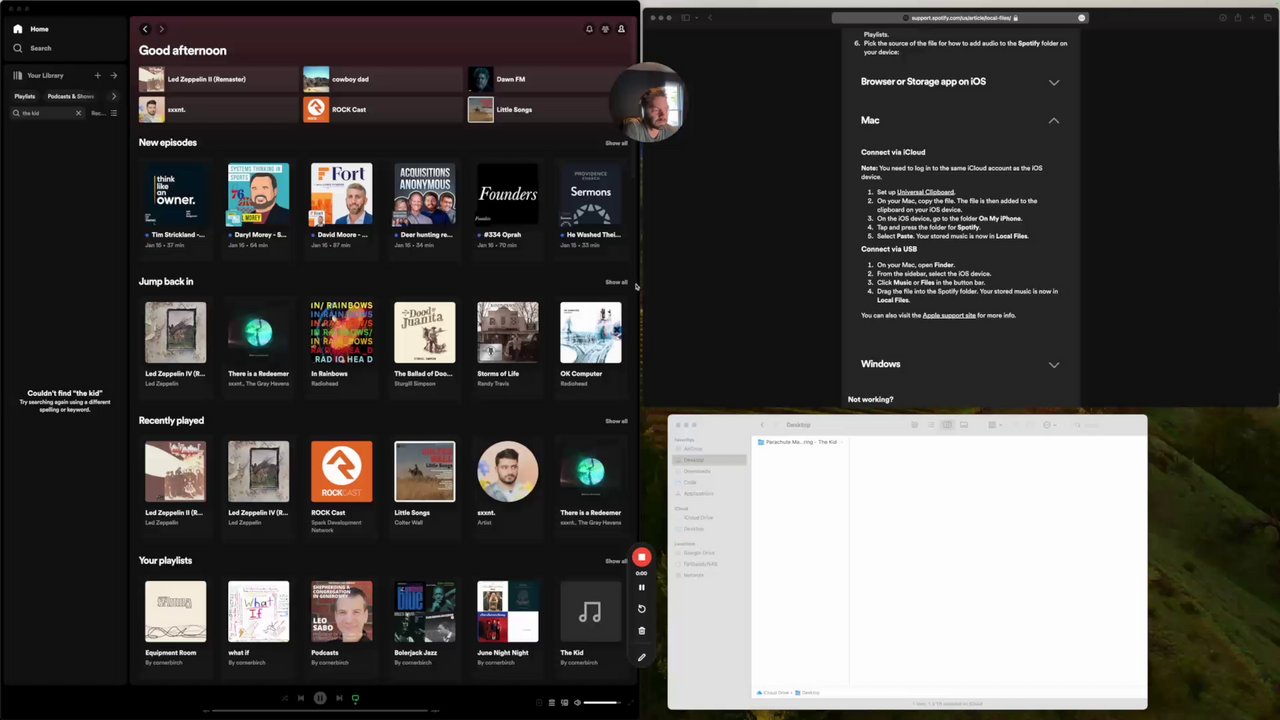The height and width of the screenshot is (720, 1280).
Task: Clear the library search text
Action: tap(78, 113)
